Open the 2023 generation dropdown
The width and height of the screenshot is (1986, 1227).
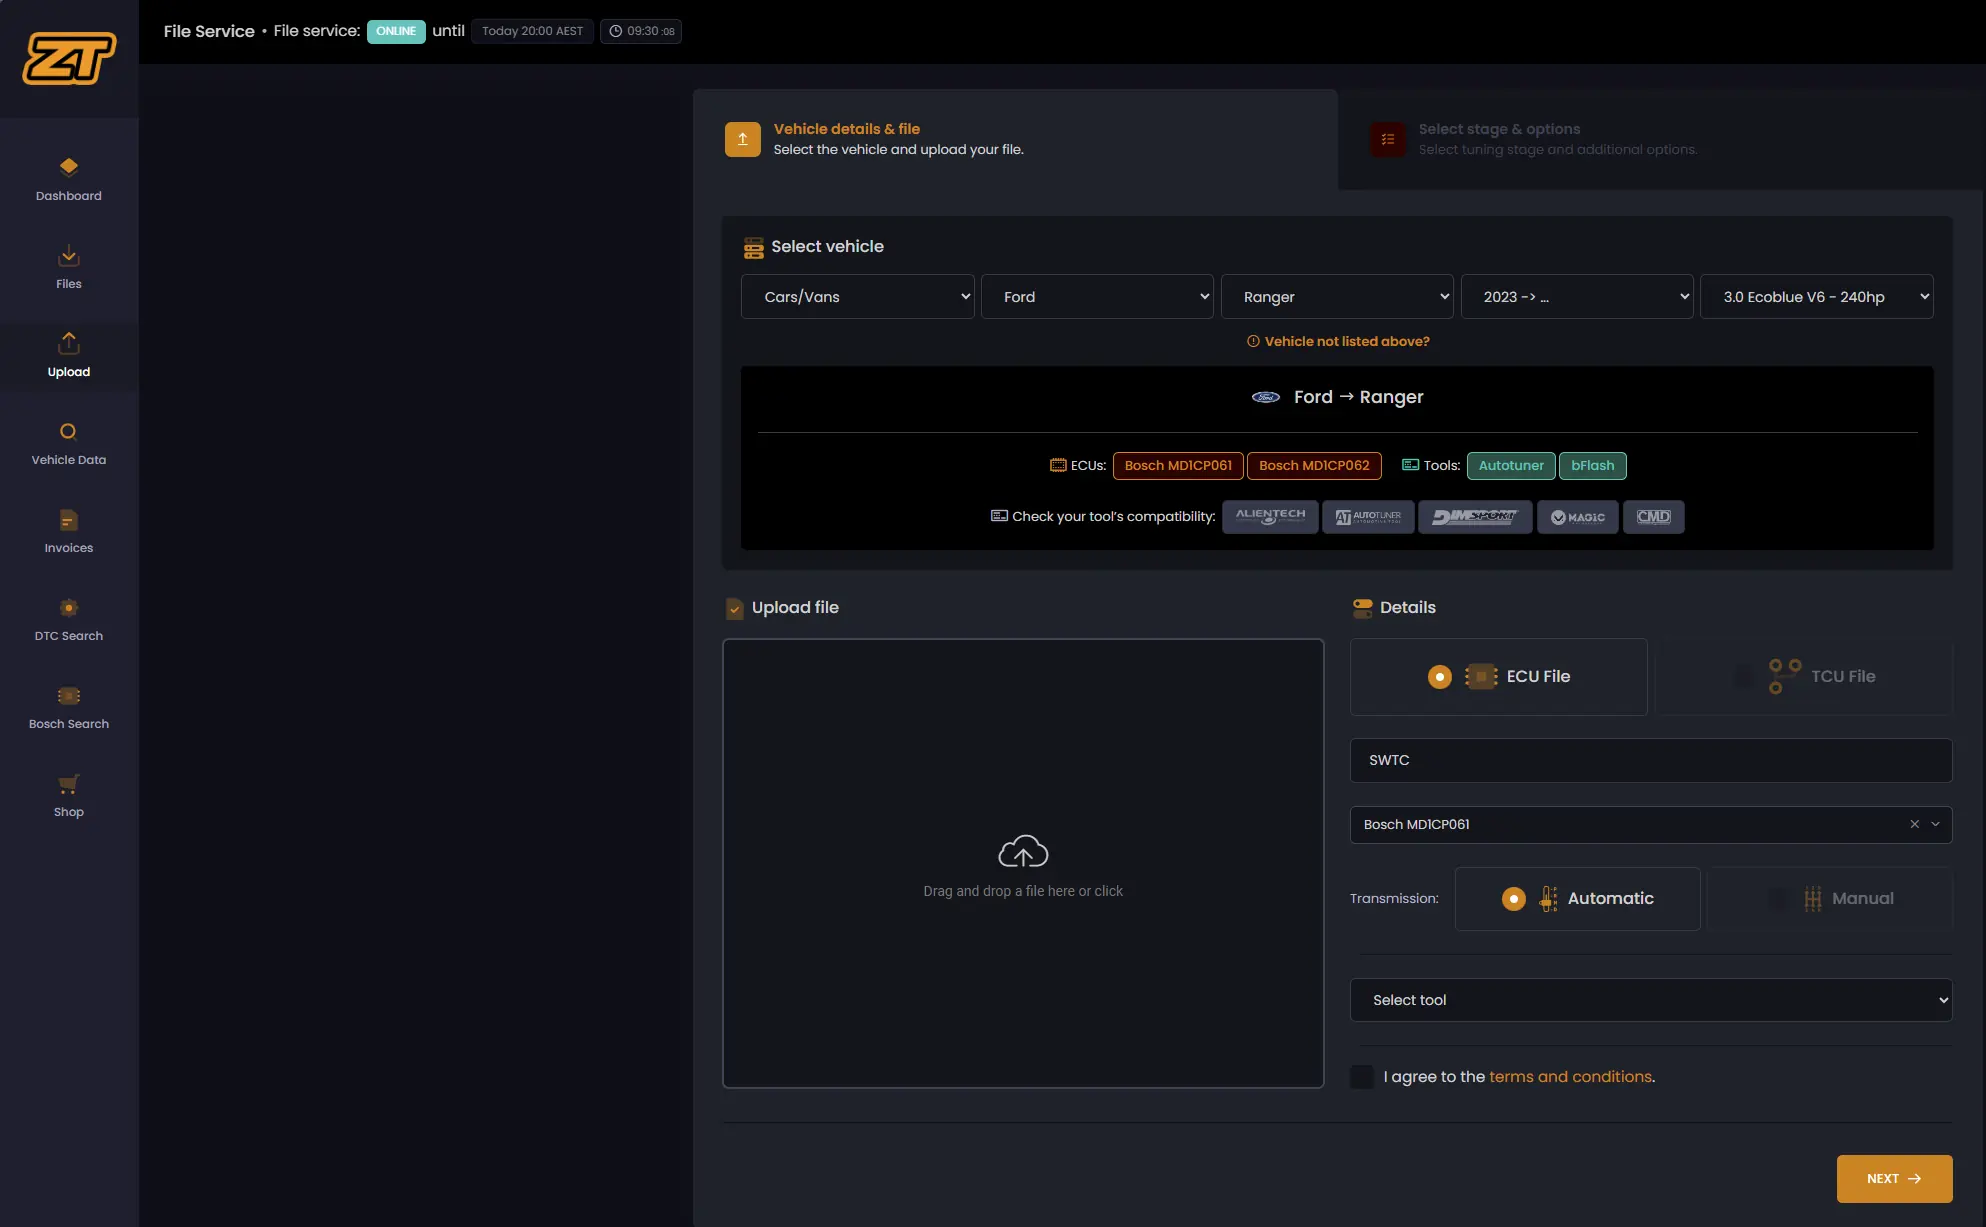tap(1577, 297)
